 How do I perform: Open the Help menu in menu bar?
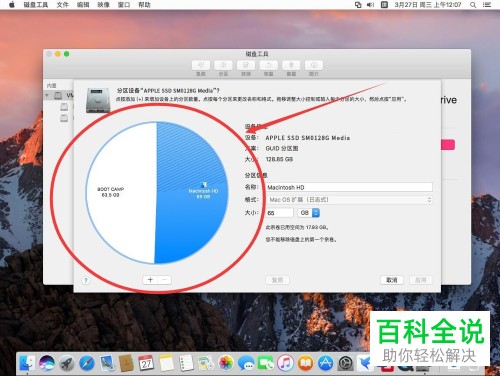pos(144,5)
